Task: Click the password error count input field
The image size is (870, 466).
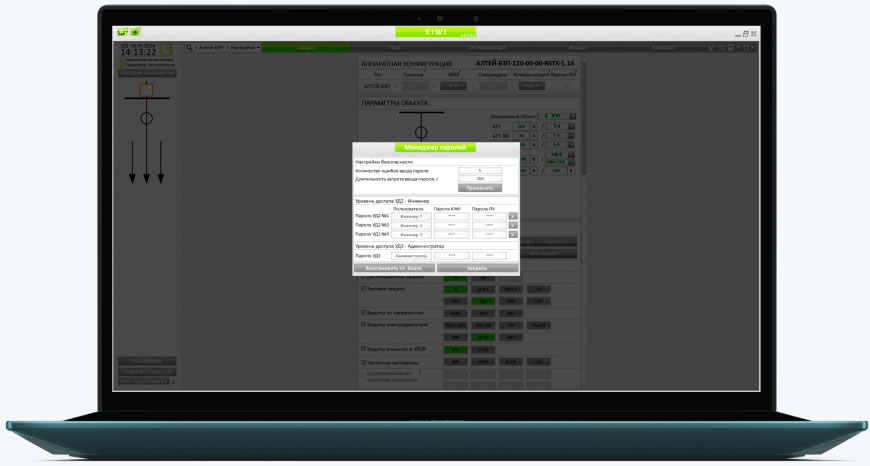Action: click(x=480, y=170)
